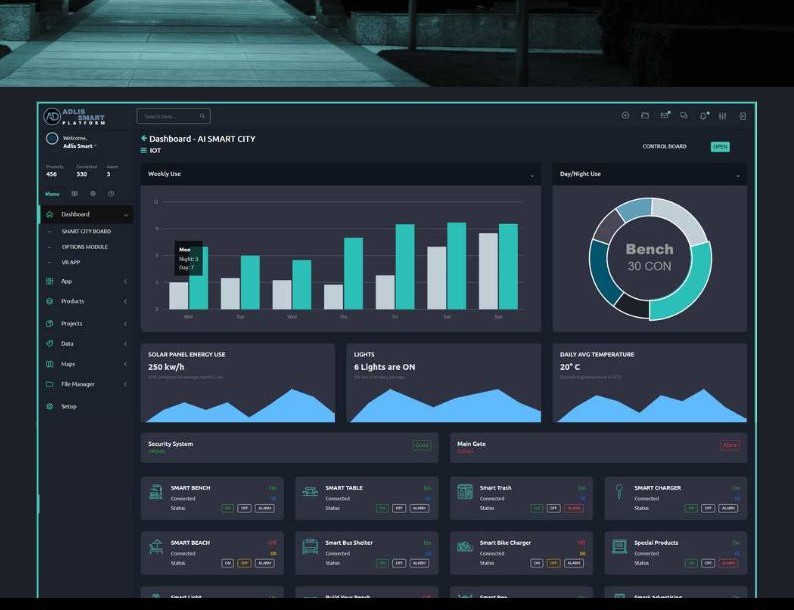The width and height of the screenshot is (794, 610).
Task: Click the hamburger icon next to IOT
Action: click(144, 150)
